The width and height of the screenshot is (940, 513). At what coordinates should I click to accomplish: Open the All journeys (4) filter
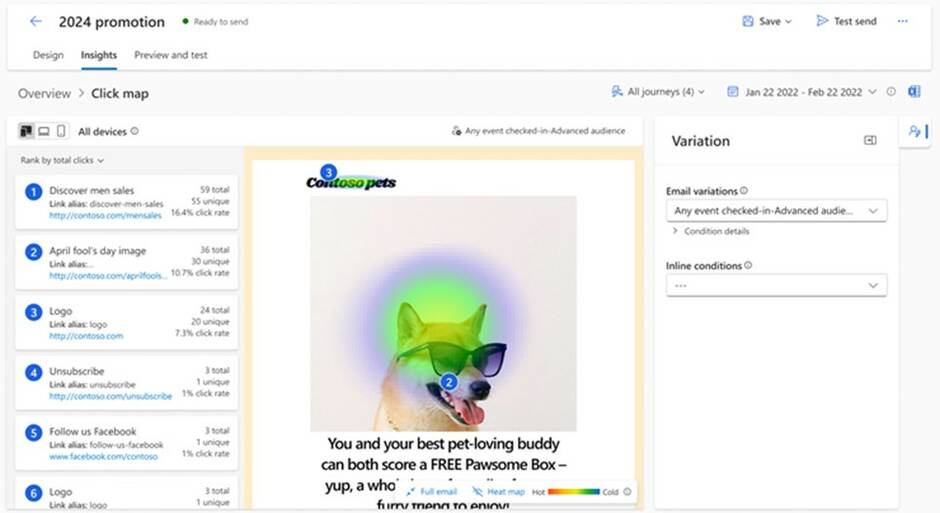[x=658, y=92]
